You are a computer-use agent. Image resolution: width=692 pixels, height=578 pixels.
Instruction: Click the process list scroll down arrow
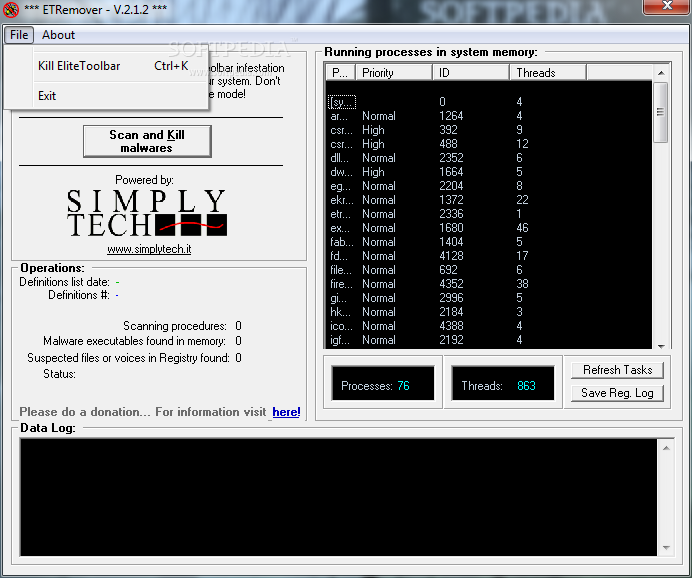(x=661, y=346)
